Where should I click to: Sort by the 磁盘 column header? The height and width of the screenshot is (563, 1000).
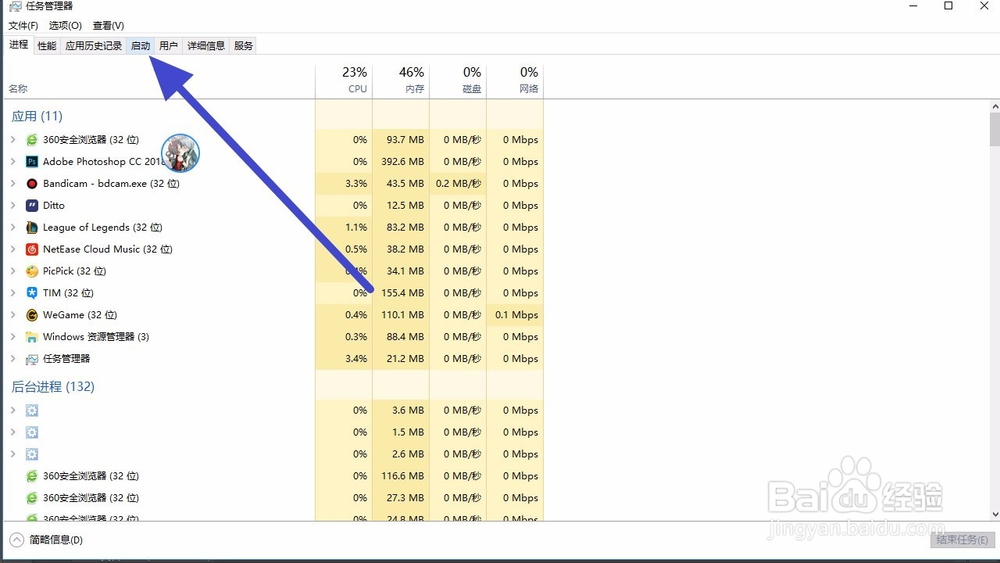point(458,81)
